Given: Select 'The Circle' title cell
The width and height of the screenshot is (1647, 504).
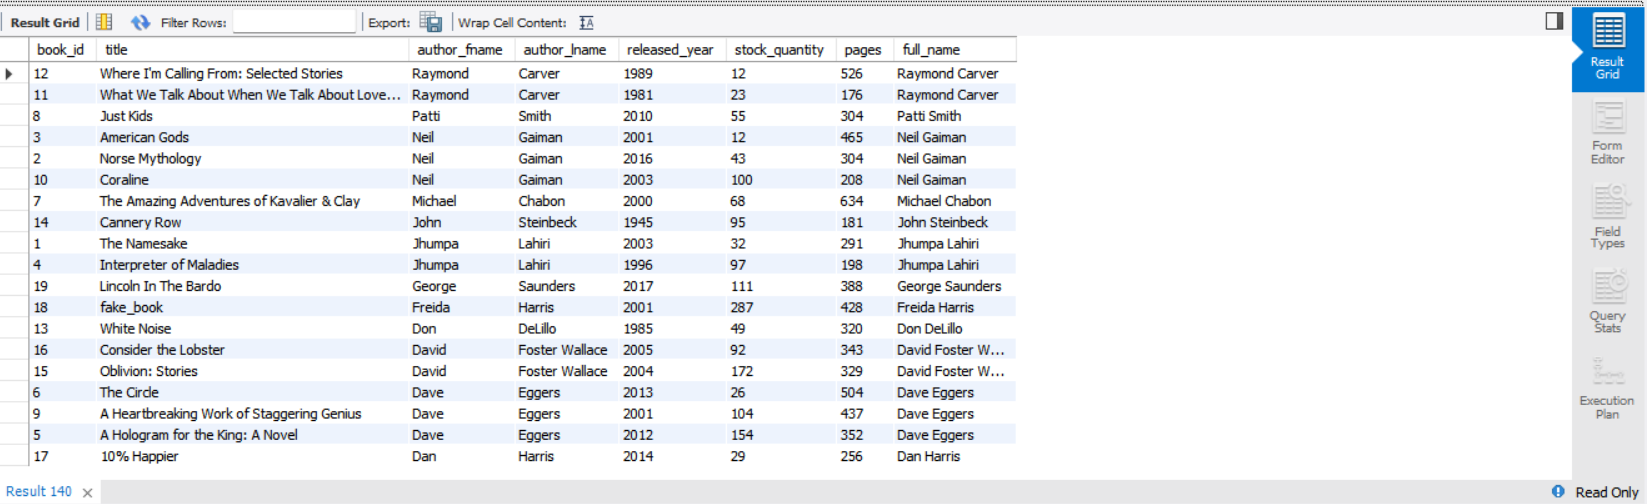Looking at the screenshot, I should point(252,392).
